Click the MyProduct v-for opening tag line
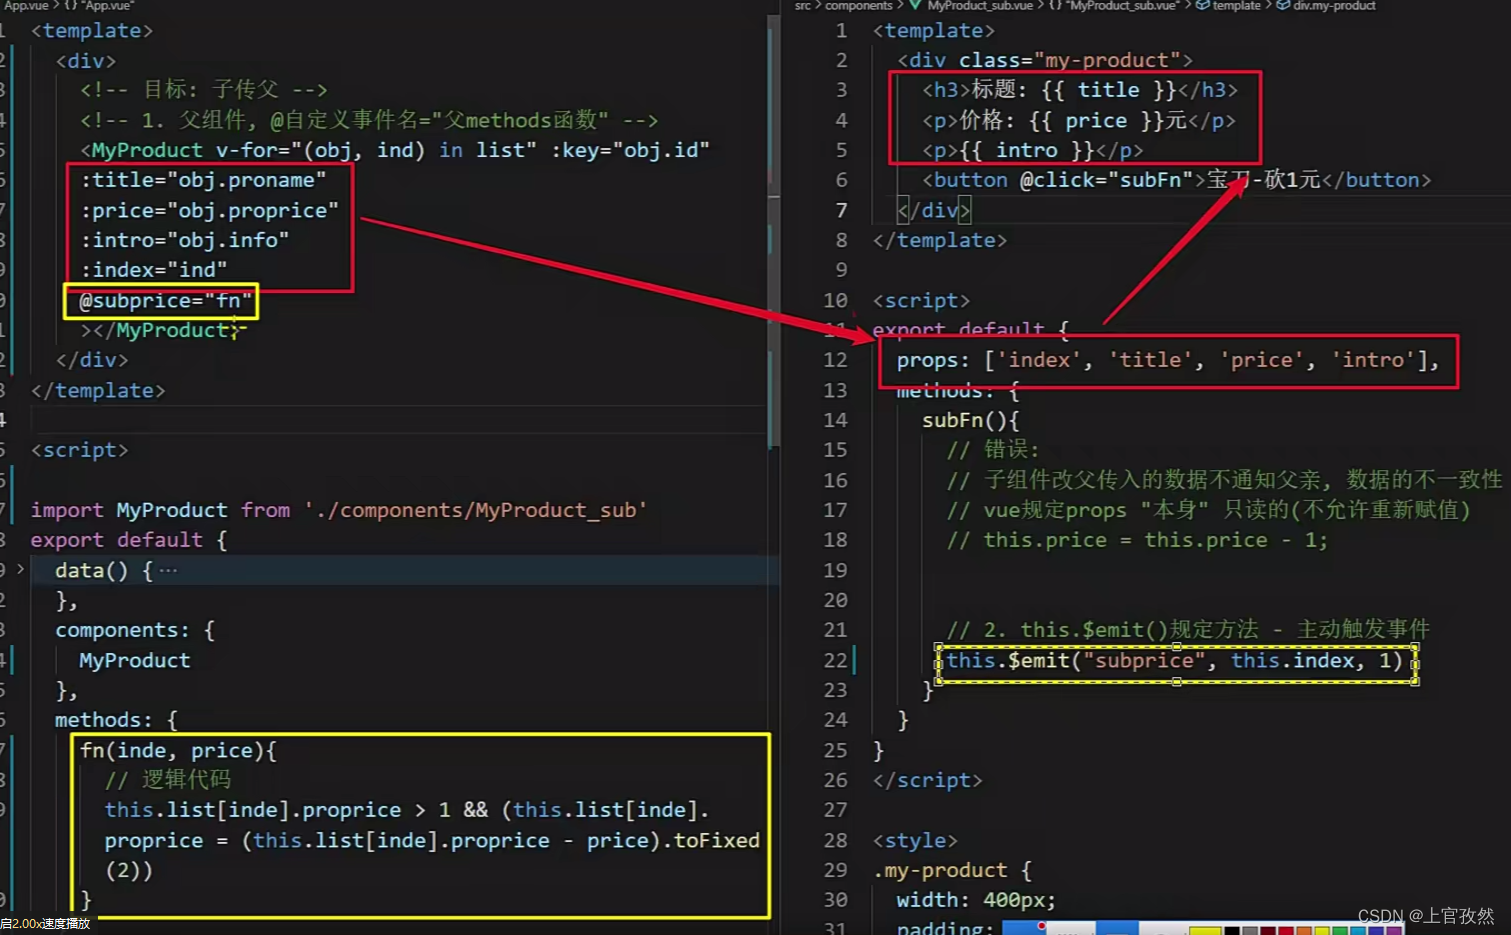 click(x=395, y=150)
